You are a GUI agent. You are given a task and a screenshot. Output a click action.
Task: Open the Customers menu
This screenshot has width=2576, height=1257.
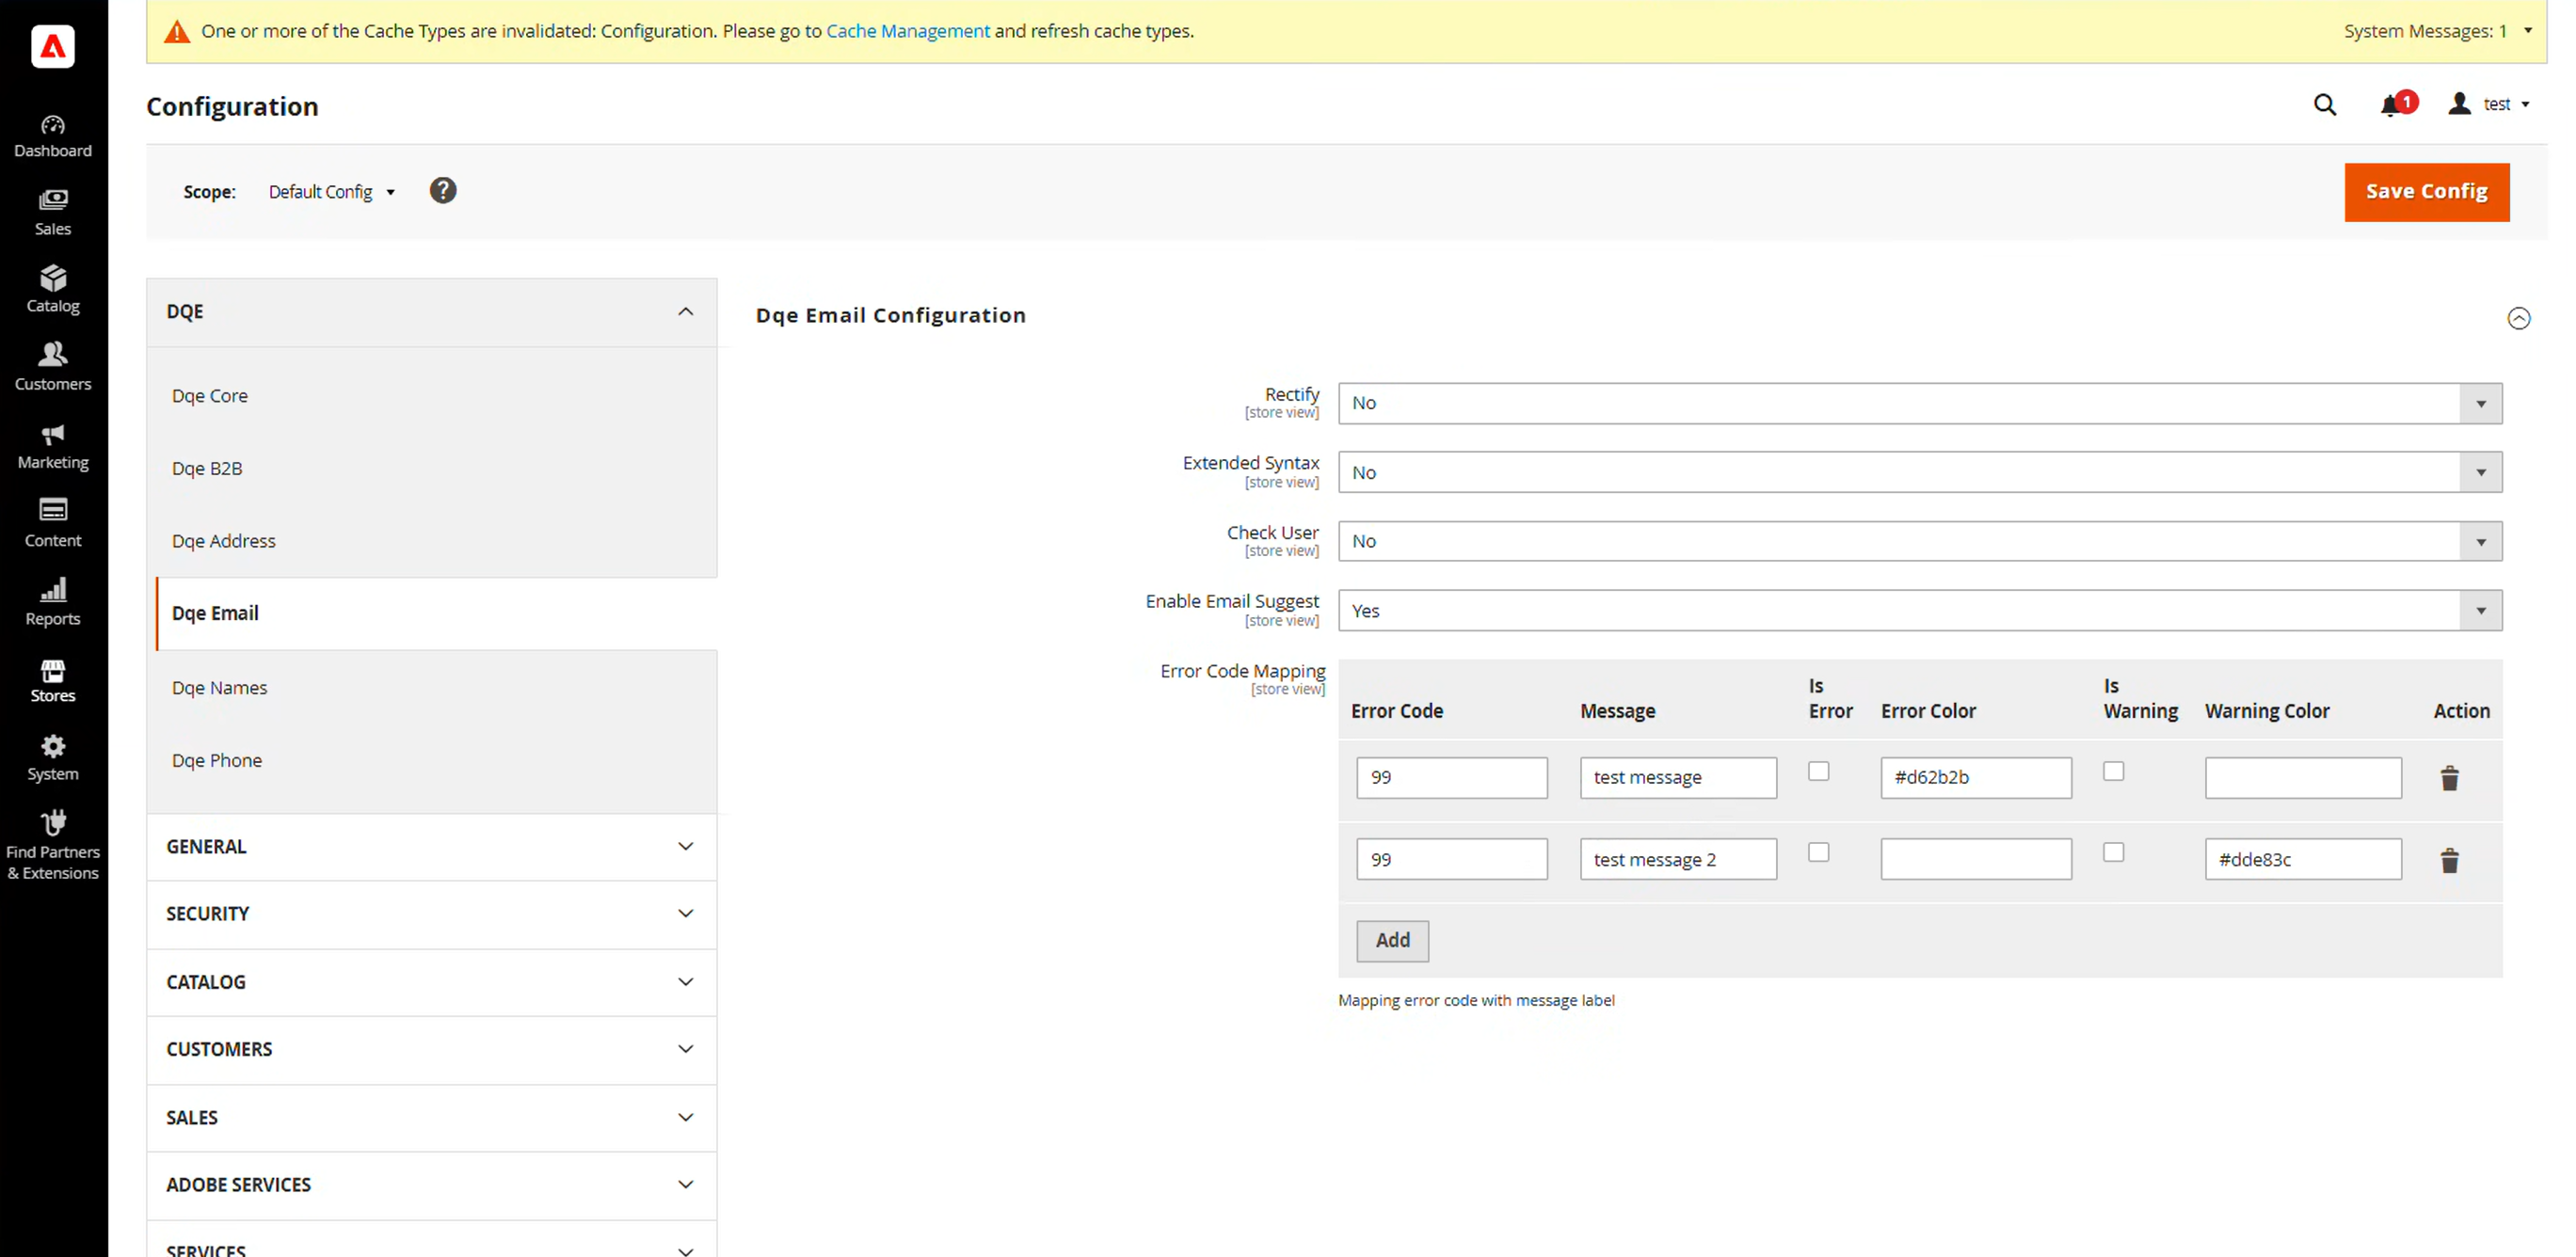(x=53, y=368)
